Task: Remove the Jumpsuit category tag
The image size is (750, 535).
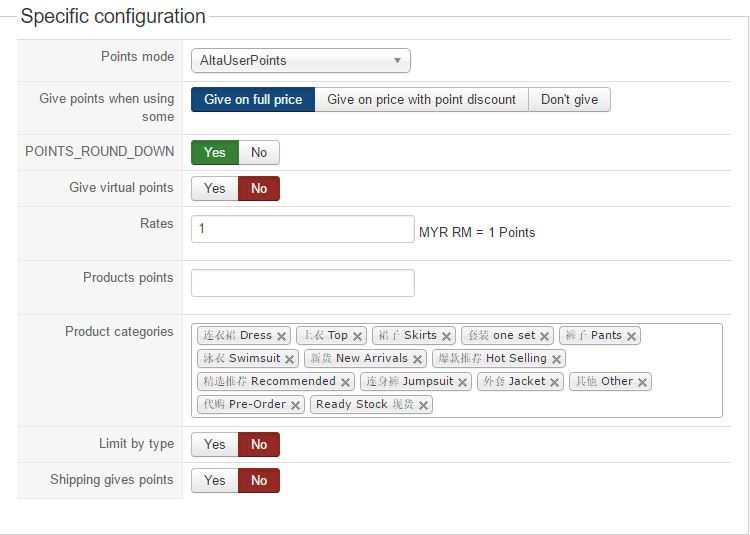Action: click(x=463, y=382)
